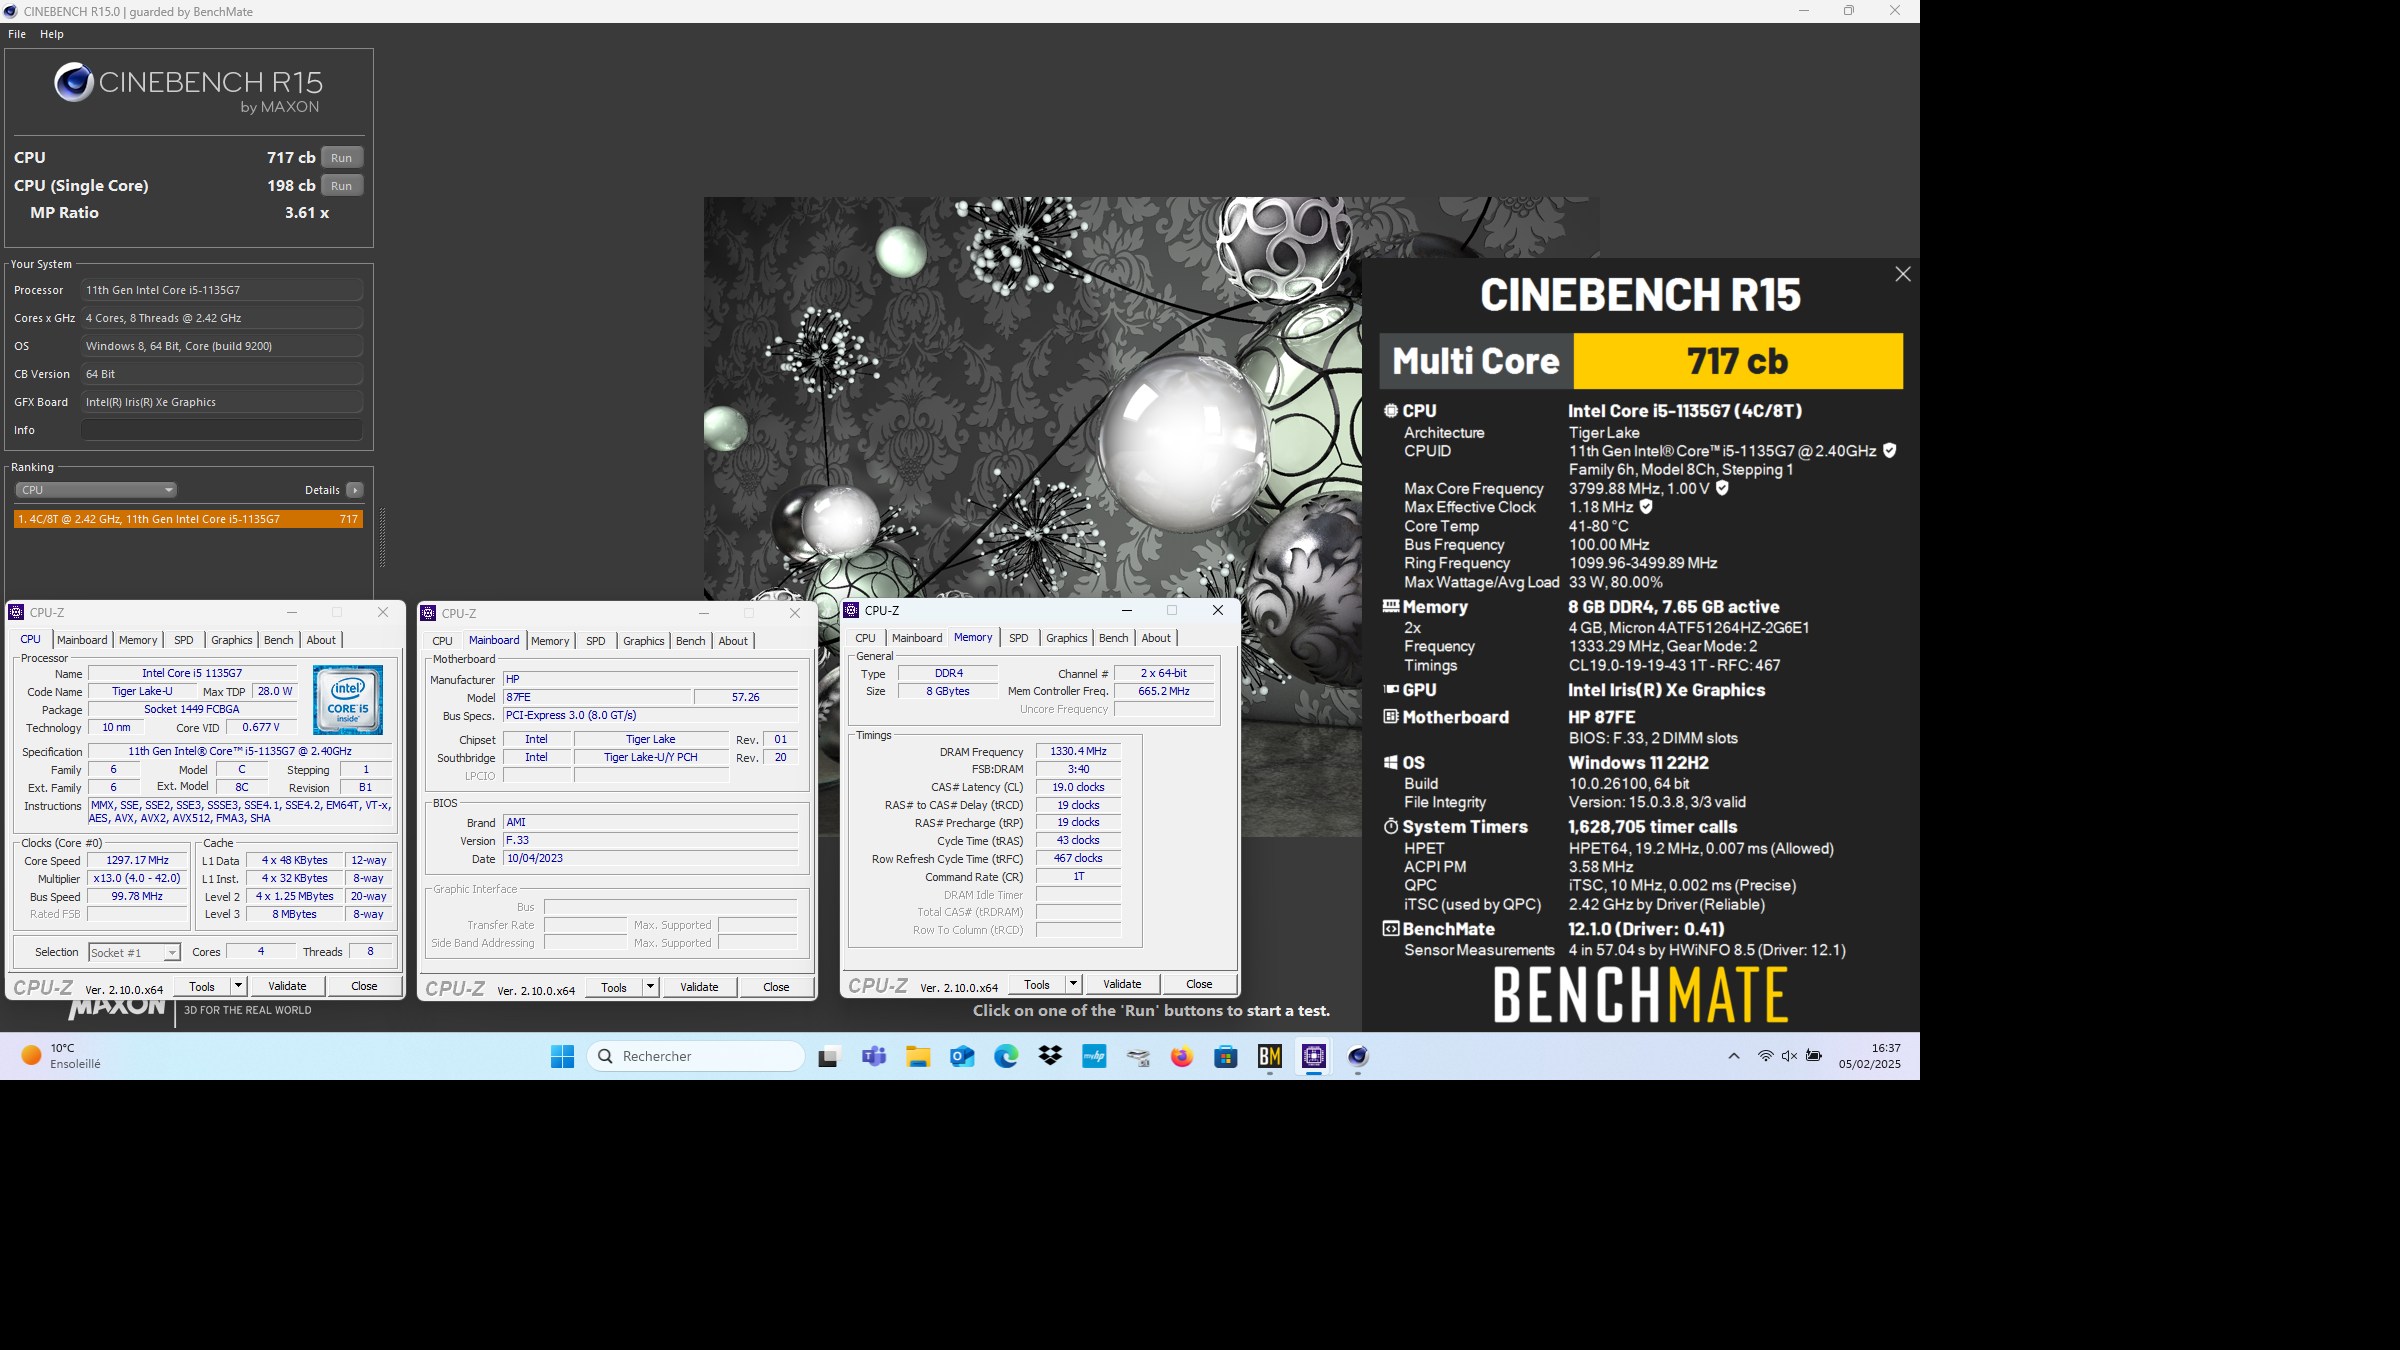Open the ranking CPU dropdown

point(96,490)
